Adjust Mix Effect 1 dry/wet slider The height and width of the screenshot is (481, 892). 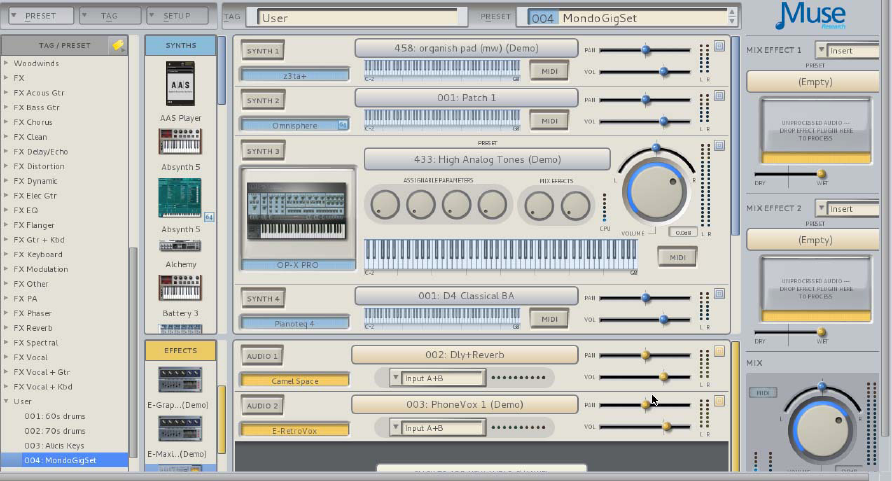point(821,174)
